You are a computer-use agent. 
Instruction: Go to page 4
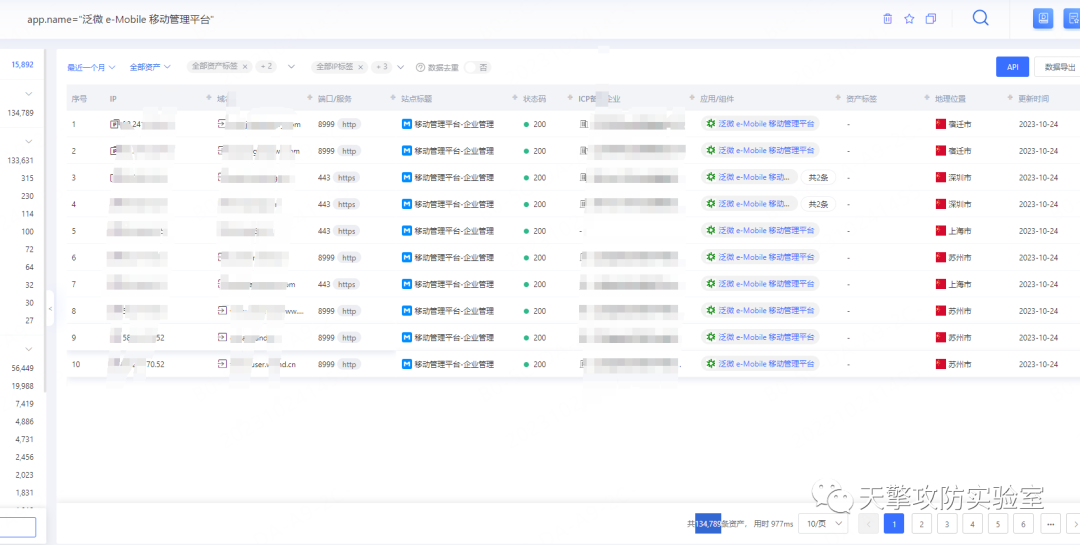pos(973,524)
